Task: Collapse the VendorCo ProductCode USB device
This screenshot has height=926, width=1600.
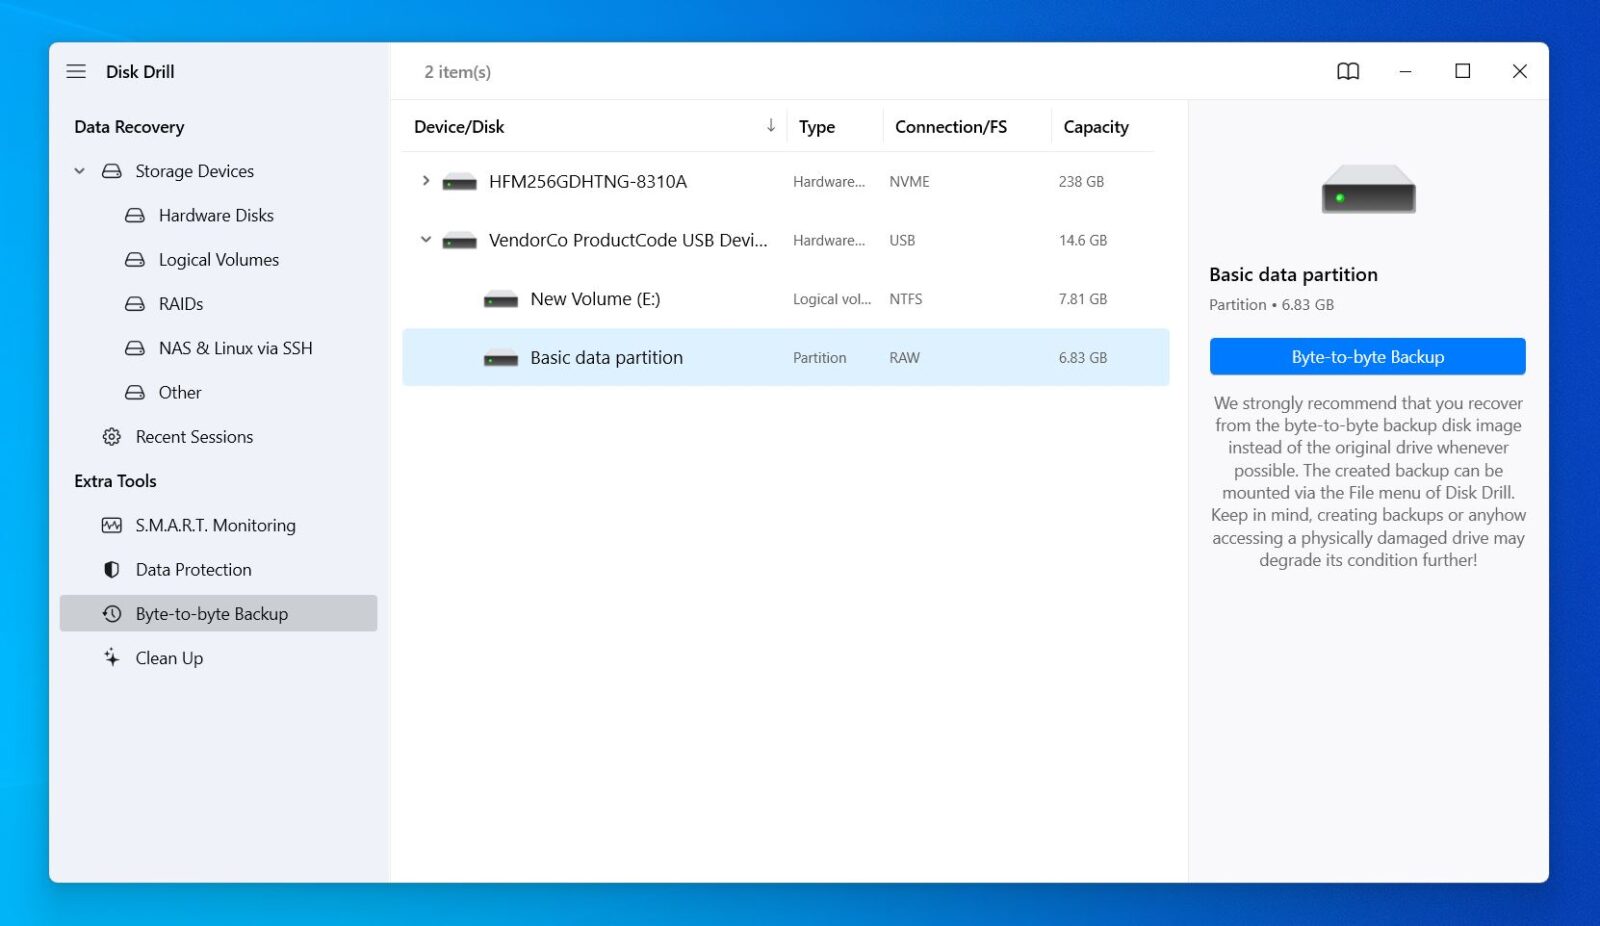Action: click(426, 240)
